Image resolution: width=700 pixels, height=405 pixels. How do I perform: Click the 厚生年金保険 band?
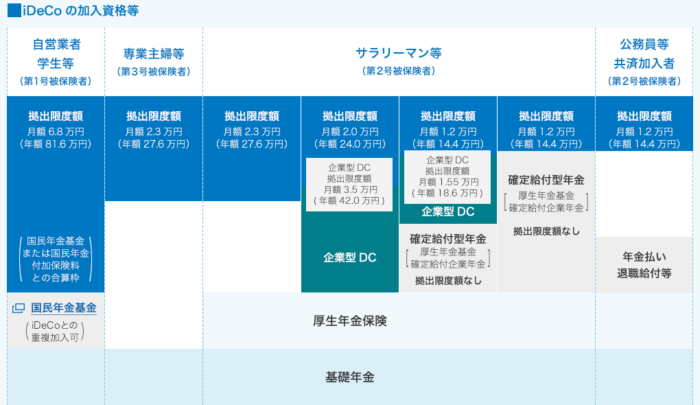pos(399,321)
